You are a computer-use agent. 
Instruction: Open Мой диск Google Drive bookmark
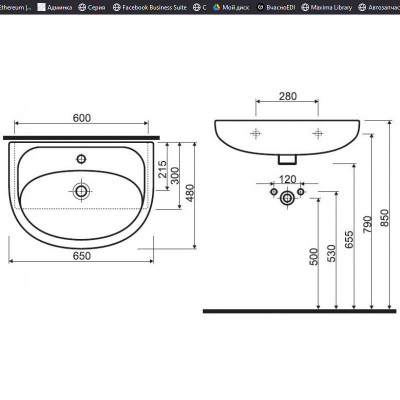(231, 7)
